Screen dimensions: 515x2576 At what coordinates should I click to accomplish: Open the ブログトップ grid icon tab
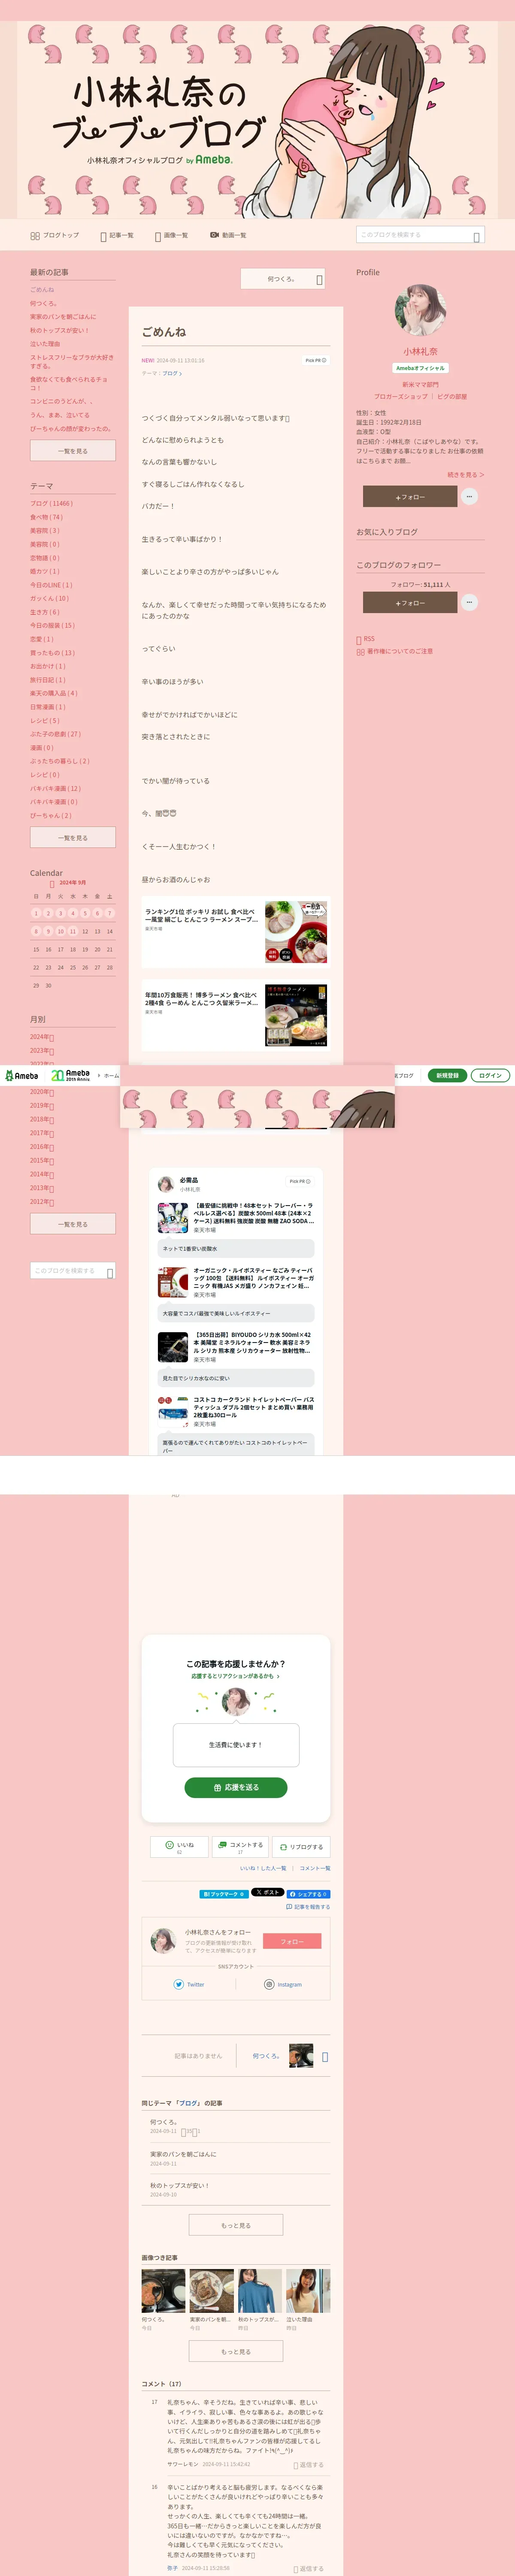[x=54, y=235]
